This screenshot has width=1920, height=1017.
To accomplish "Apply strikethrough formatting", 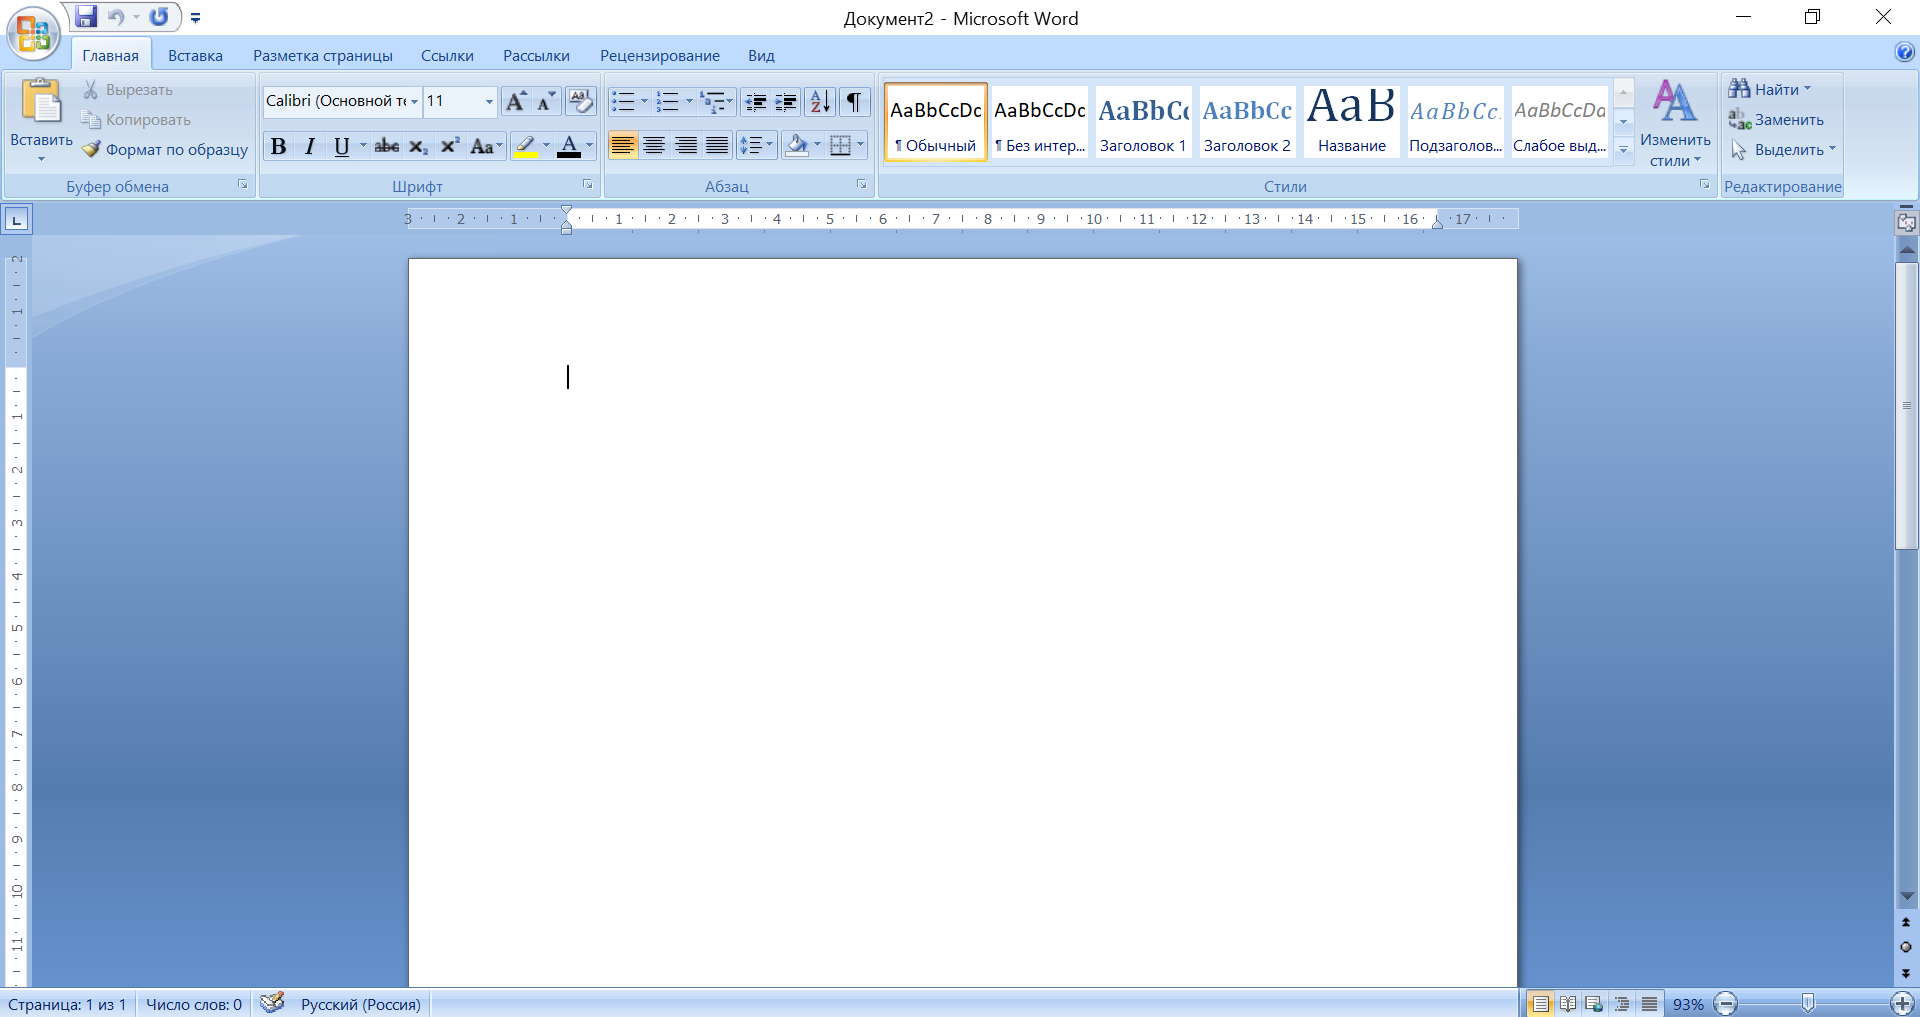I will pyautogui.click(x=387, y=146).
